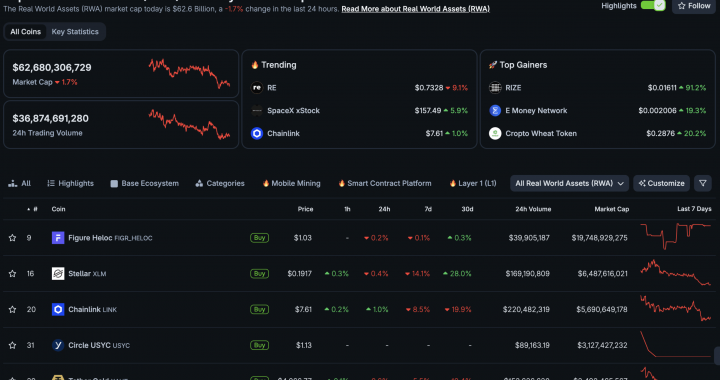Image resolution: width=720 pixels, height=380 pixels.
Task: Favorite Stellar with star icon
Action: click(12, 274)
